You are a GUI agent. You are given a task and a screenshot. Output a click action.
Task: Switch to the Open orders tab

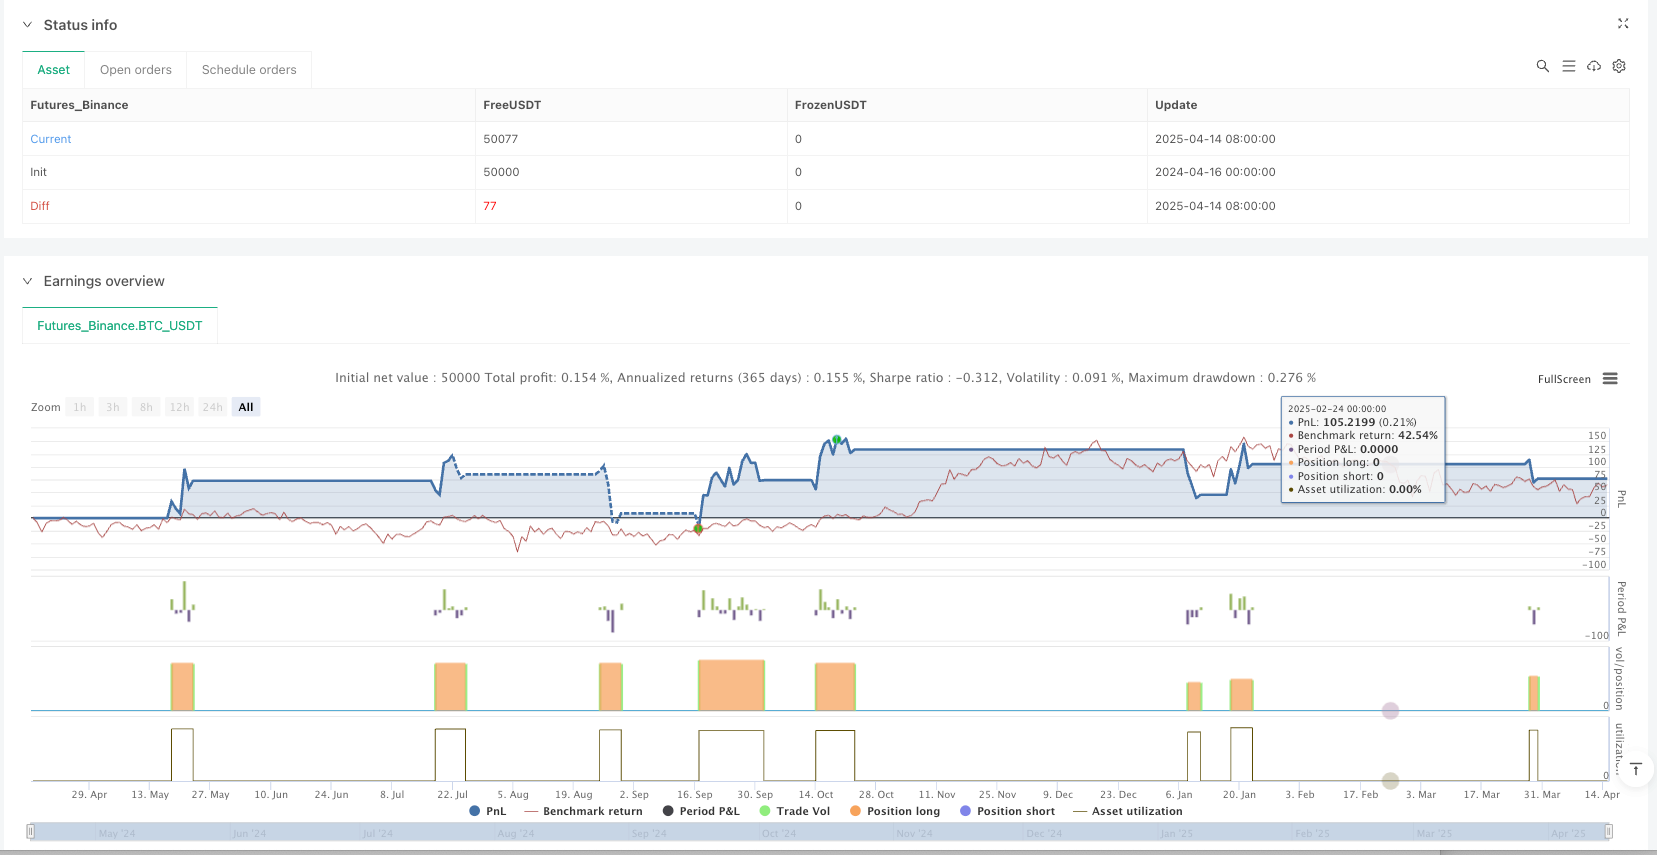click(x=136, y=70)
